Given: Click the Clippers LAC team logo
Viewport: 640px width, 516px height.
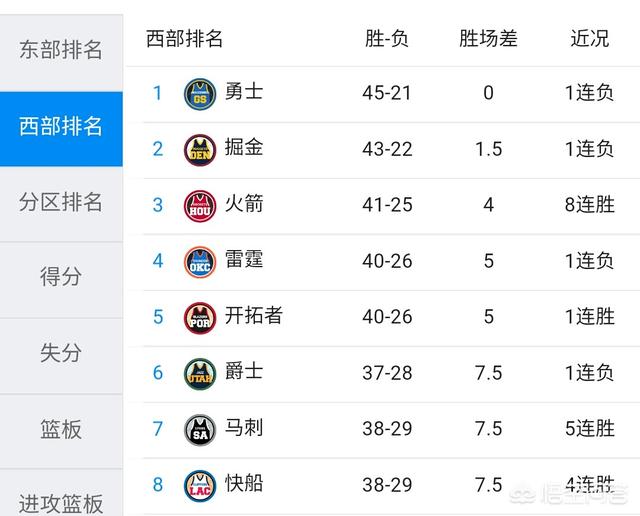Looking at the screenshot, I should click(x=200, y=486).
